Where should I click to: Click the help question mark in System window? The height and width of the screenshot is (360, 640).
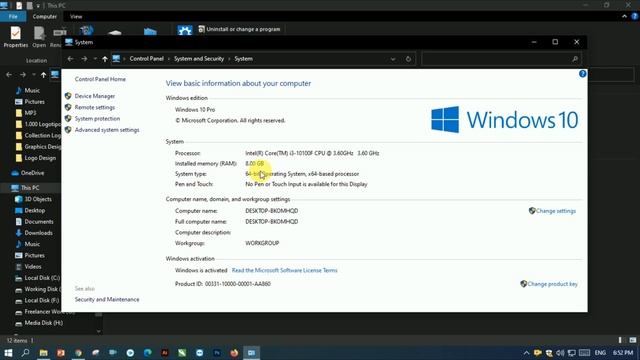(x=582, y=74)
